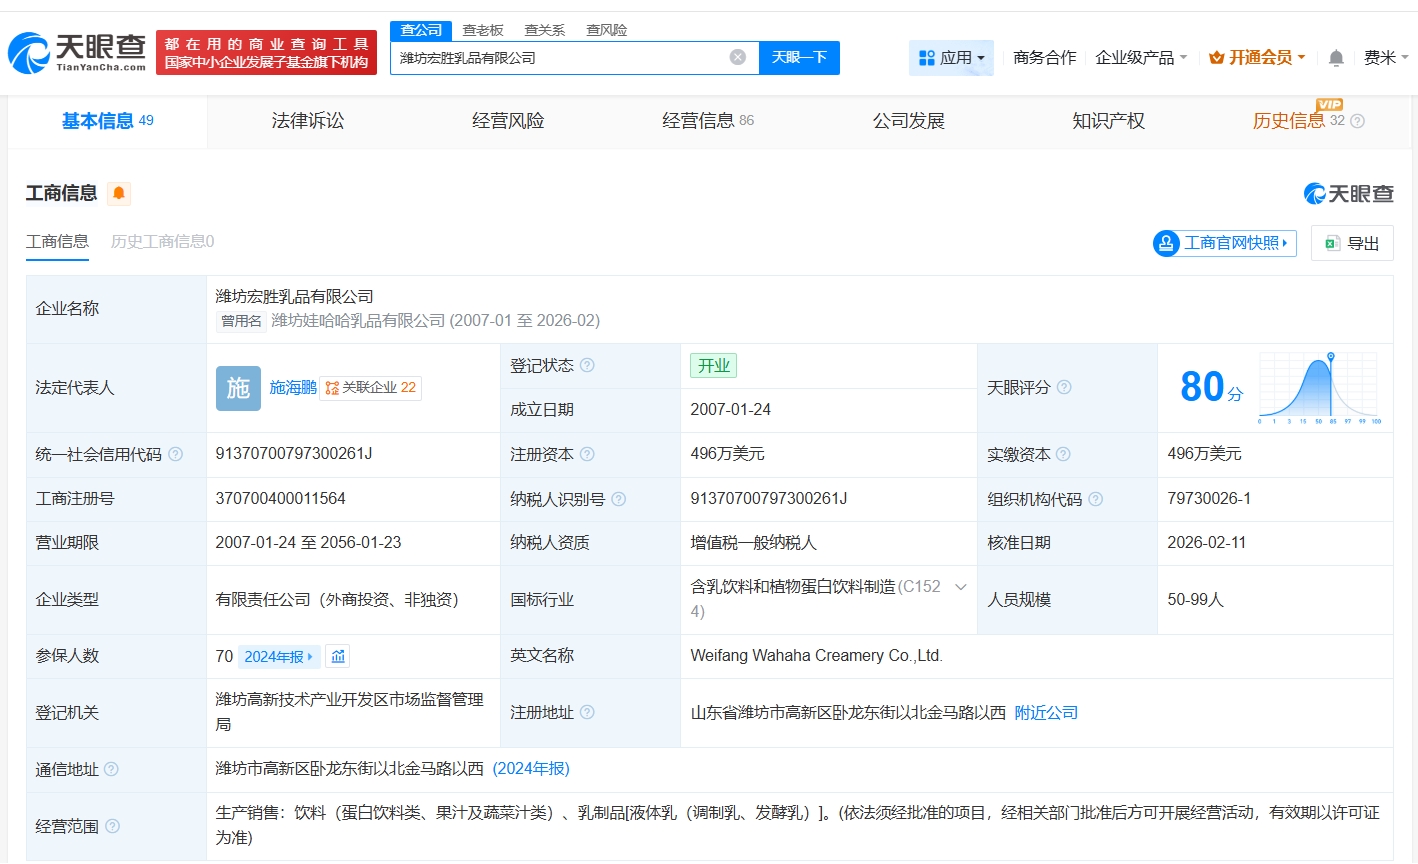The image size is (1418, 864).
Task: Click help icon next to 统一社会信用代码
Action: pos(176,454)
